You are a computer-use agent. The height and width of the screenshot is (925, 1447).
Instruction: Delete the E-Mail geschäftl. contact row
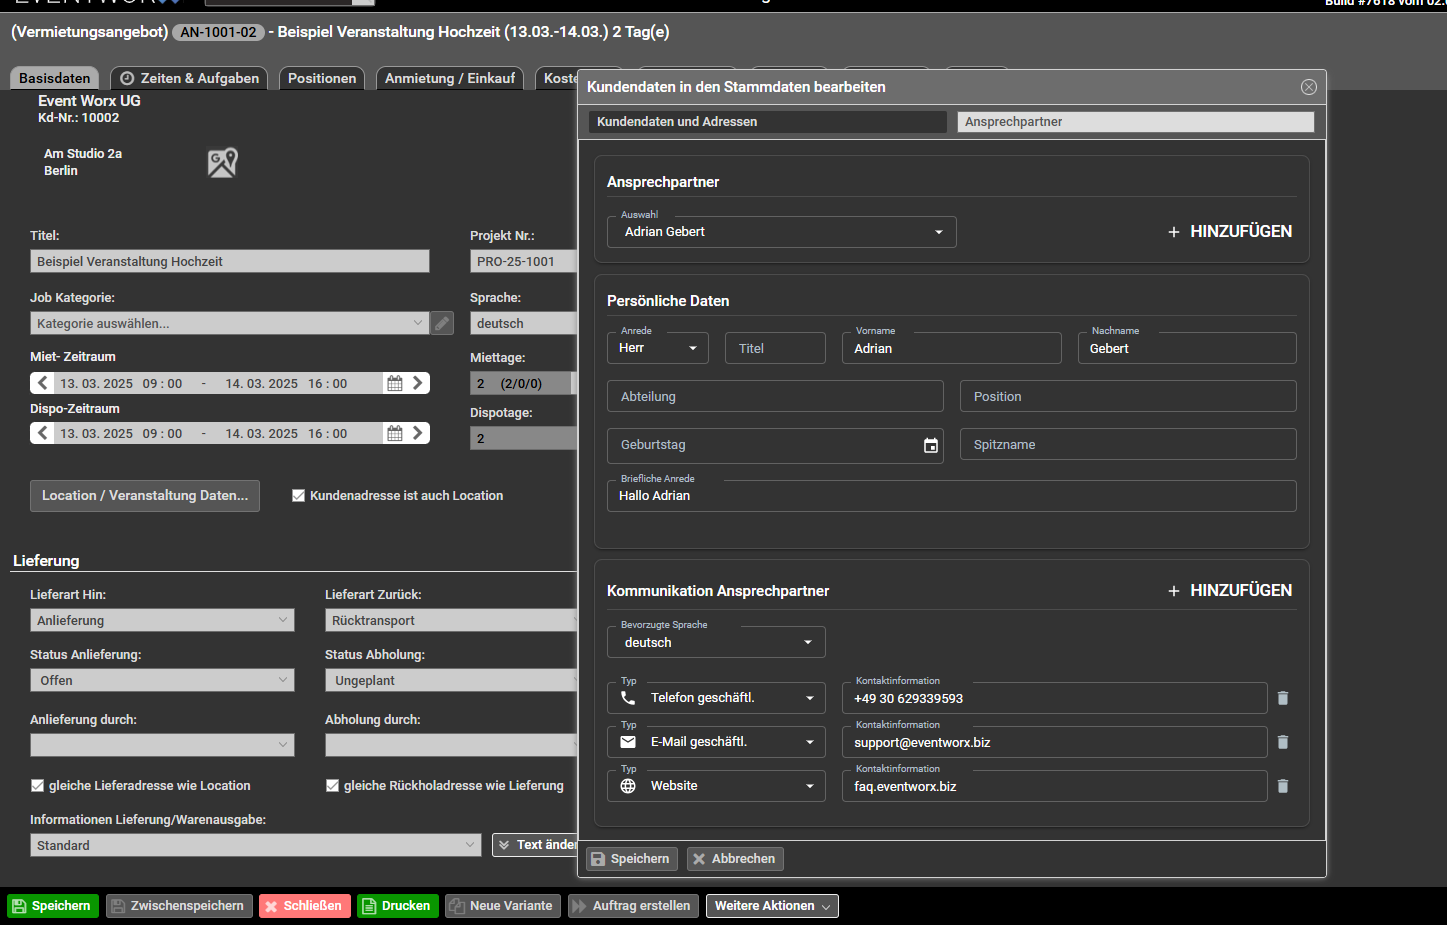point(1283,742)
